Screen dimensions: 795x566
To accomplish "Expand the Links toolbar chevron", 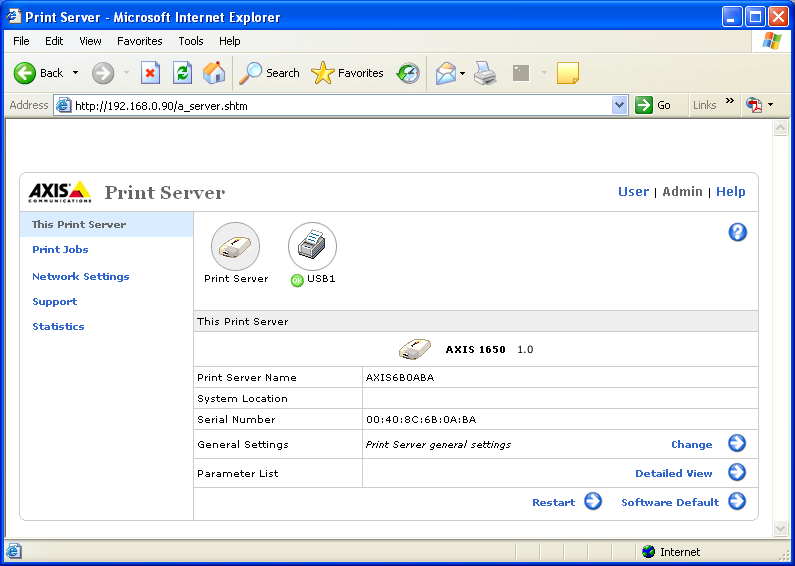I will click(730, 101).
